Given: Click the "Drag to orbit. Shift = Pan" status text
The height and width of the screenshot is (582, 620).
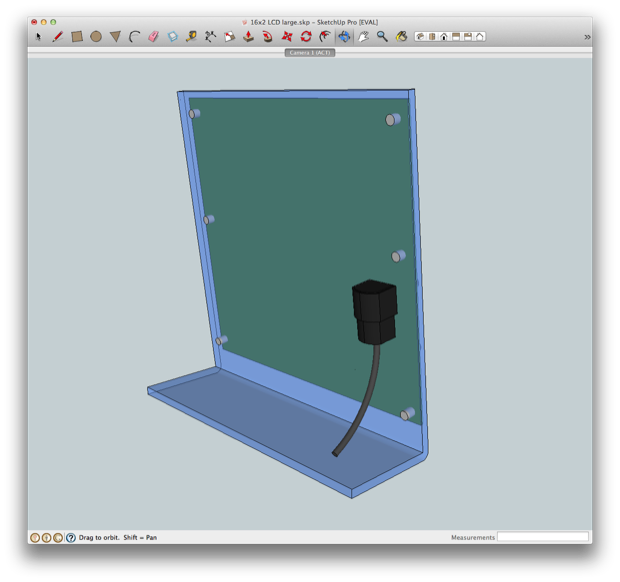Looking at the screenshot, I should [x=118, y=538].
